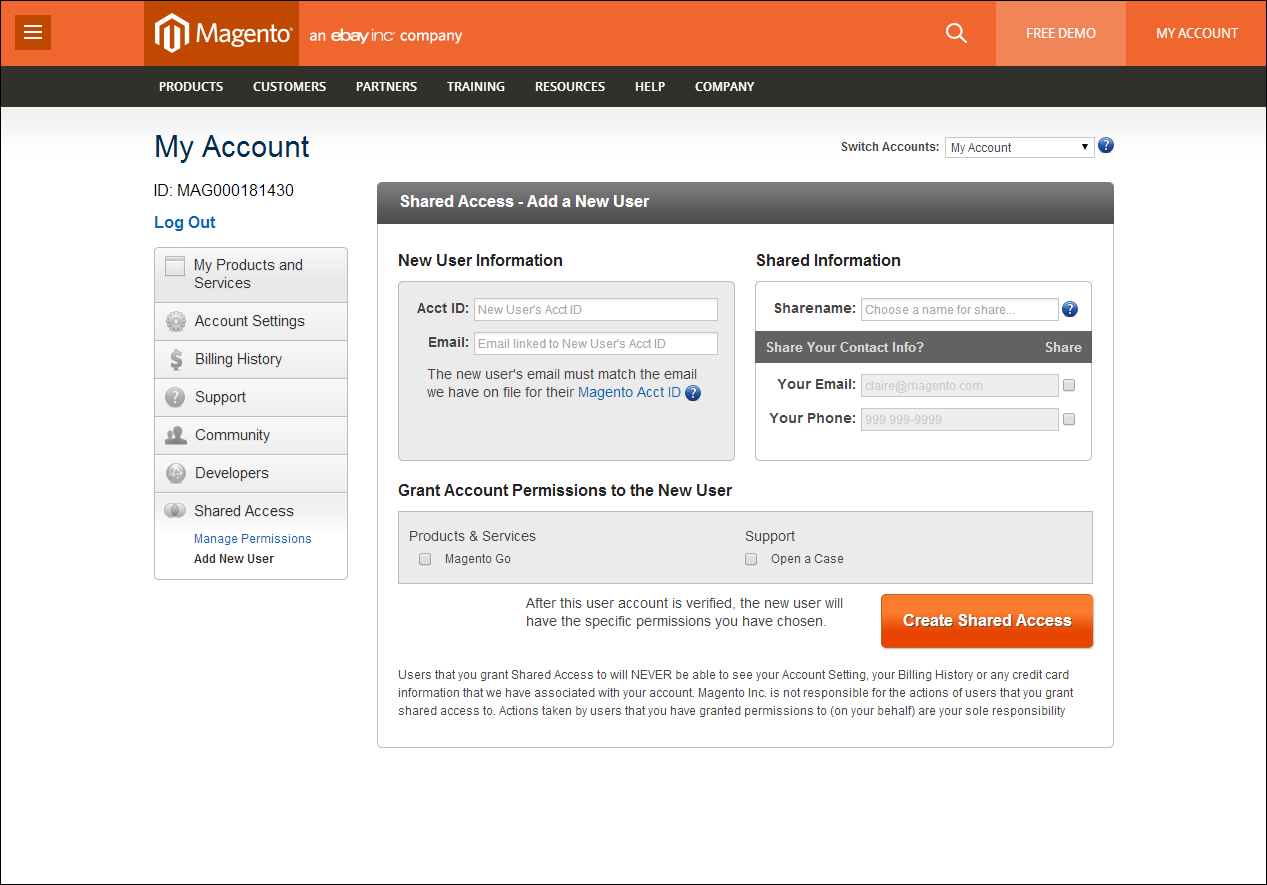Open Developers sidebar item
Screen dimensions: 1267x885
[x=251, y=473]
